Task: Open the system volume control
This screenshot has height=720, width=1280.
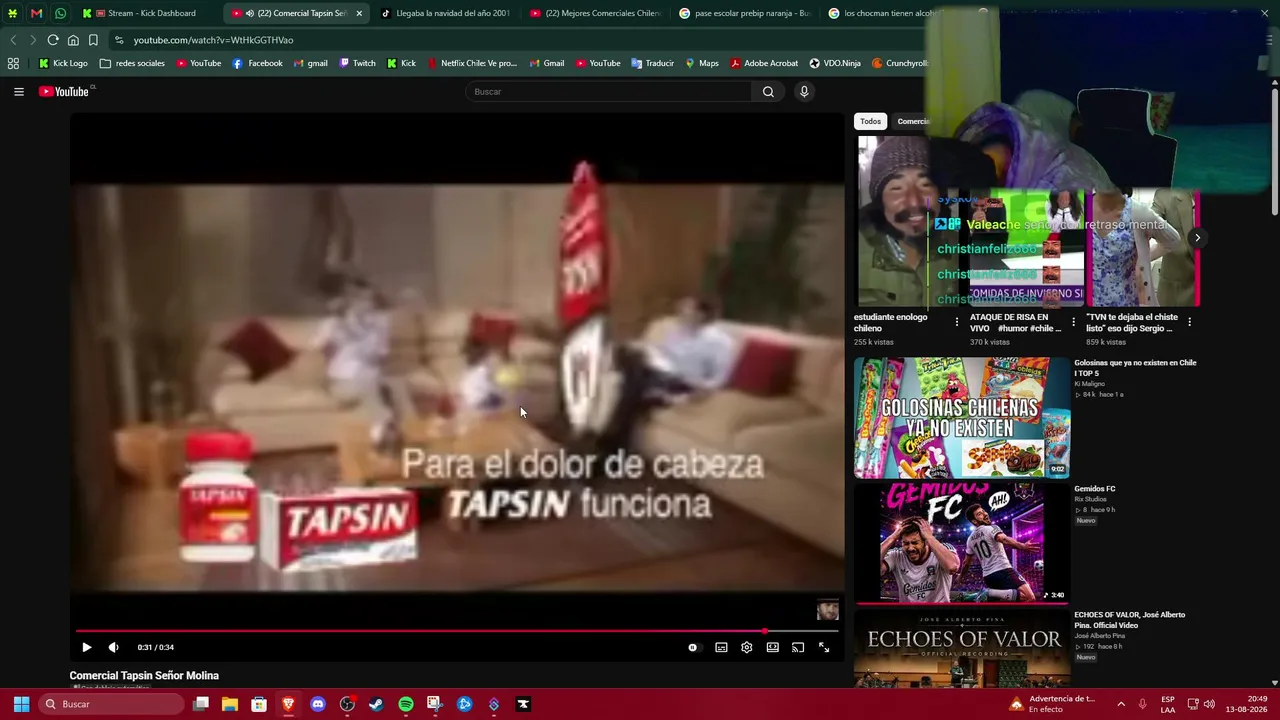Action: click(x=1209, y=704)
